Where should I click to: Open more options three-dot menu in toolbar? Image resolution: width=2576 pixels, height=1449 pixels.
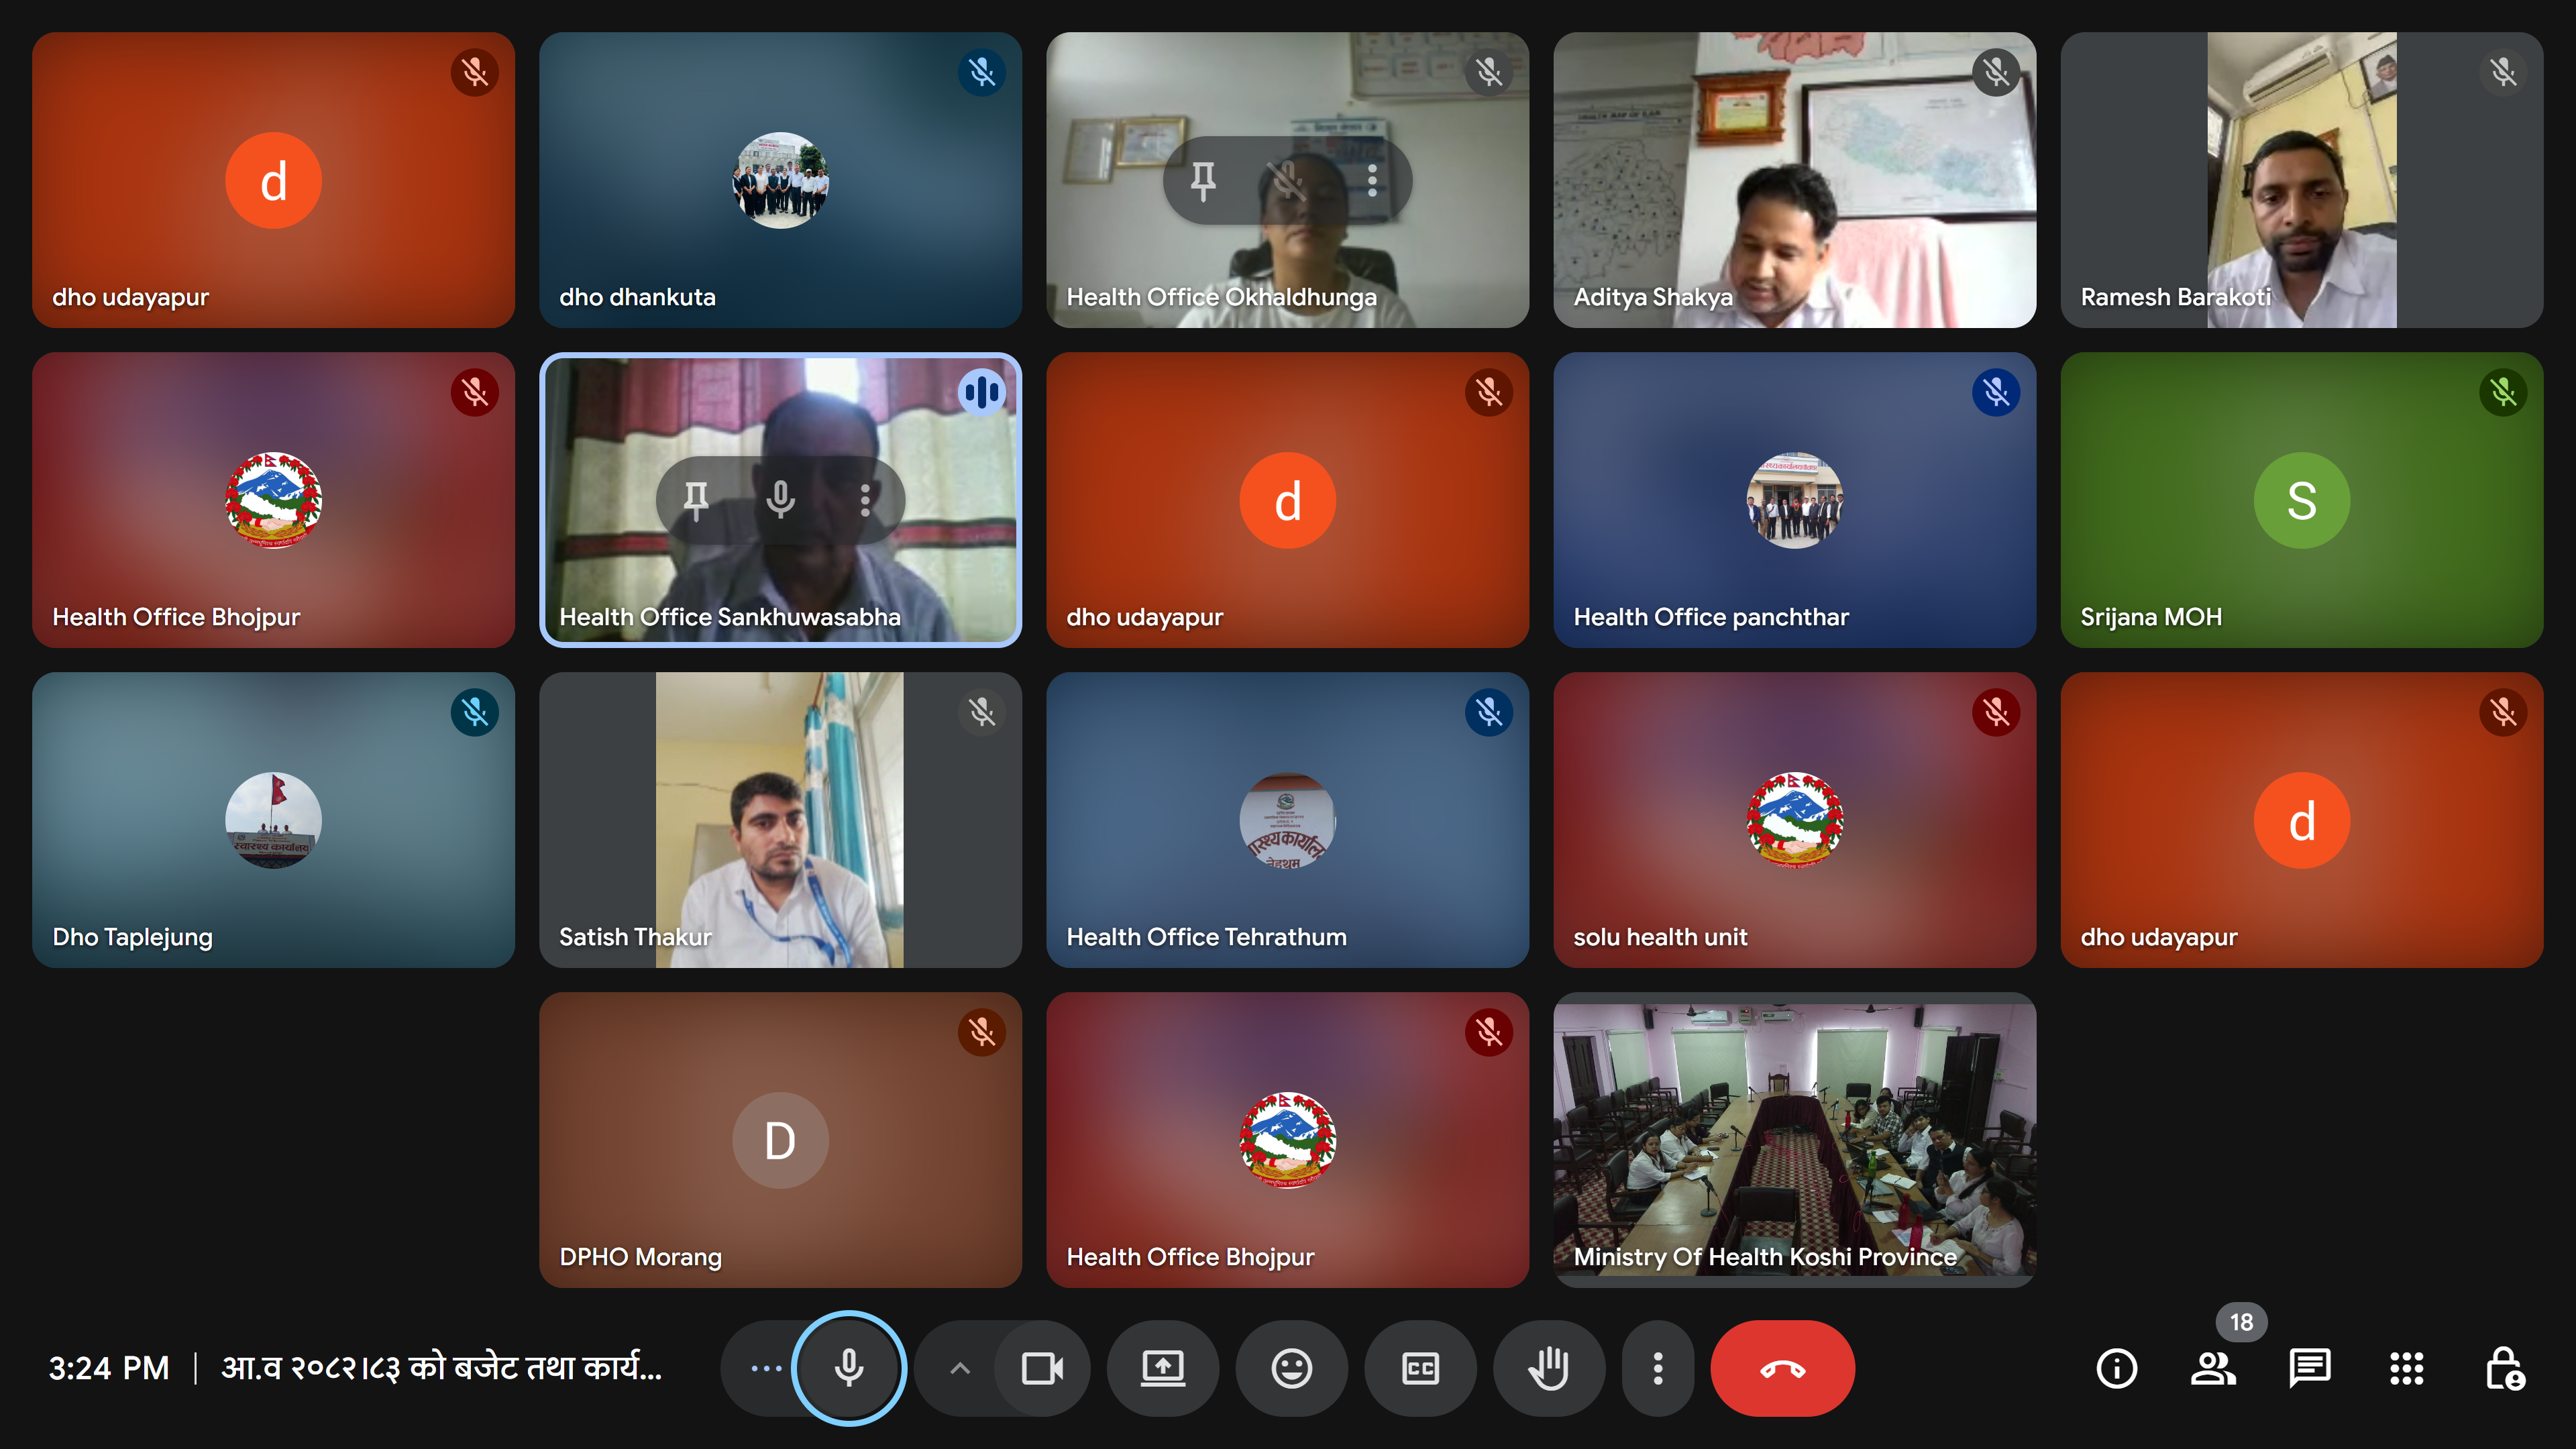[1657, 1368]
